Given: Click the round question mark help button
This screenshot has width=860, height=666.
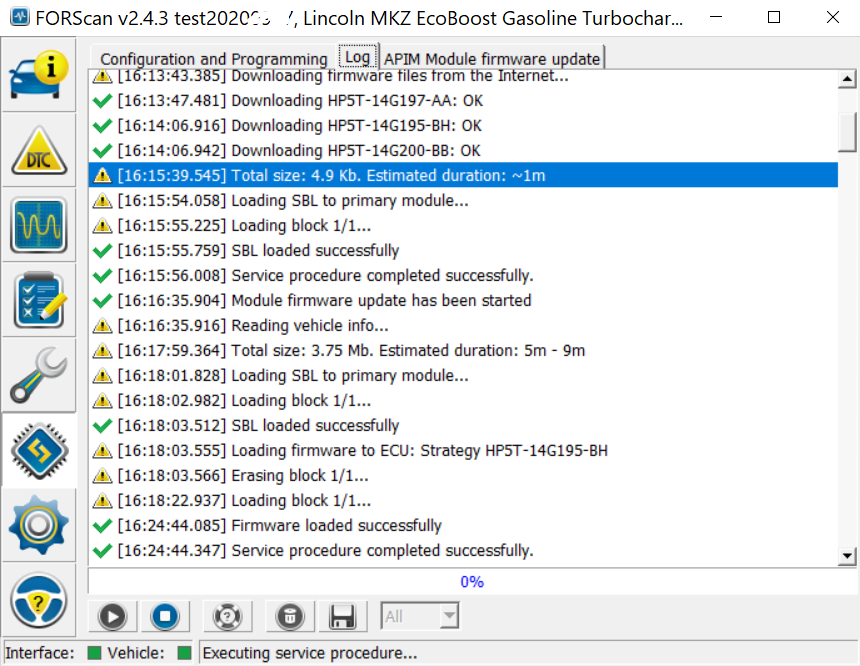Looking at the screenshot, I should tap(227, 617).
